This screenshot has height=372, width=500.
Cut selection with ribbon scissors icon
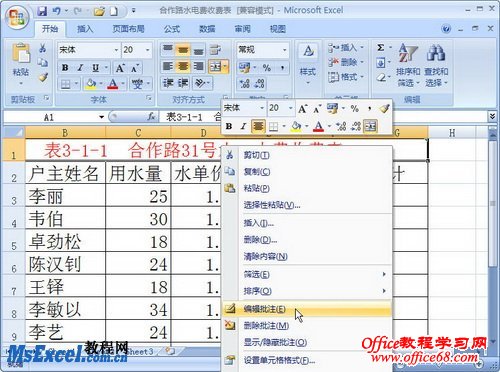click(43, 48)
